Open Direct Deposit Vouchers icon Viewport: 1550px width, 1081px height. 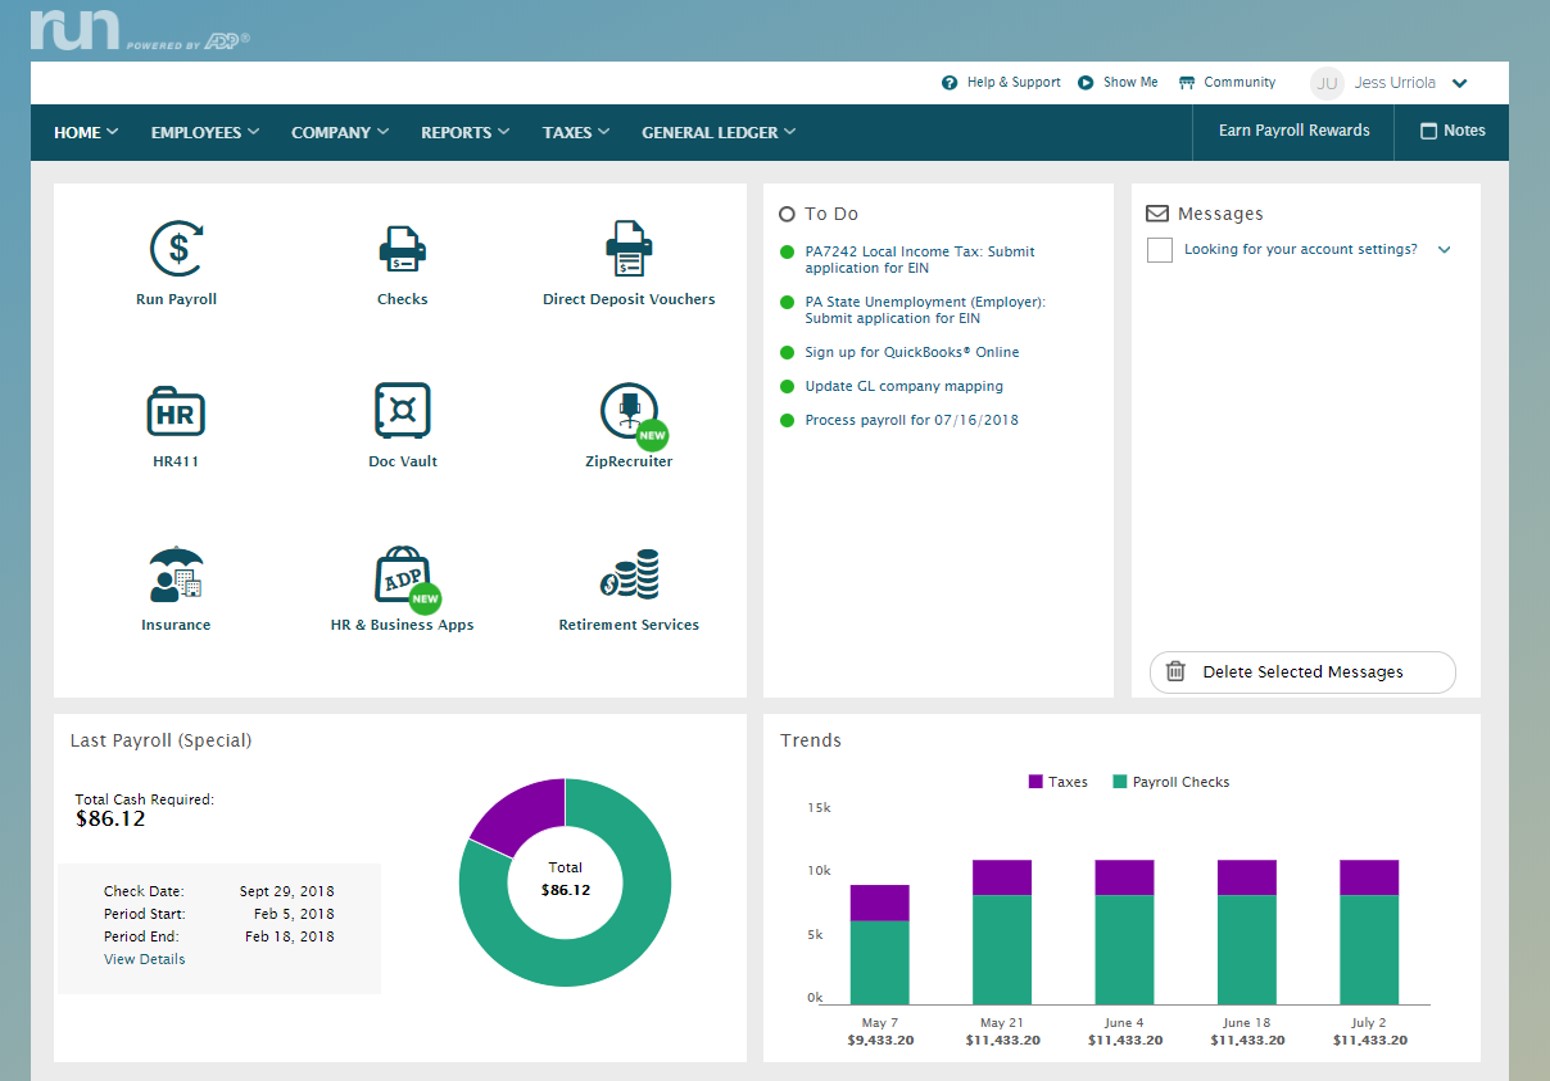(628, 249)
